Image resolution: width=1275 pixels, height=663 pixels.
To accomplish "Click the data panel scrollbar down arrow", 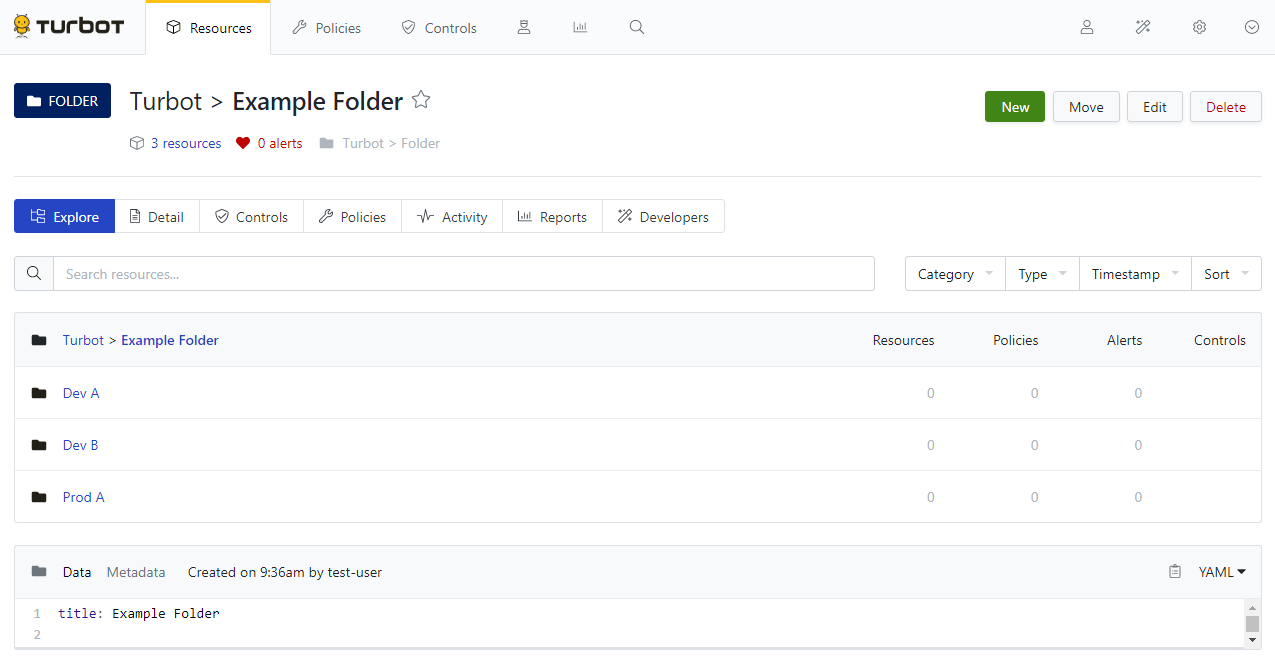I will point(1252,640).
